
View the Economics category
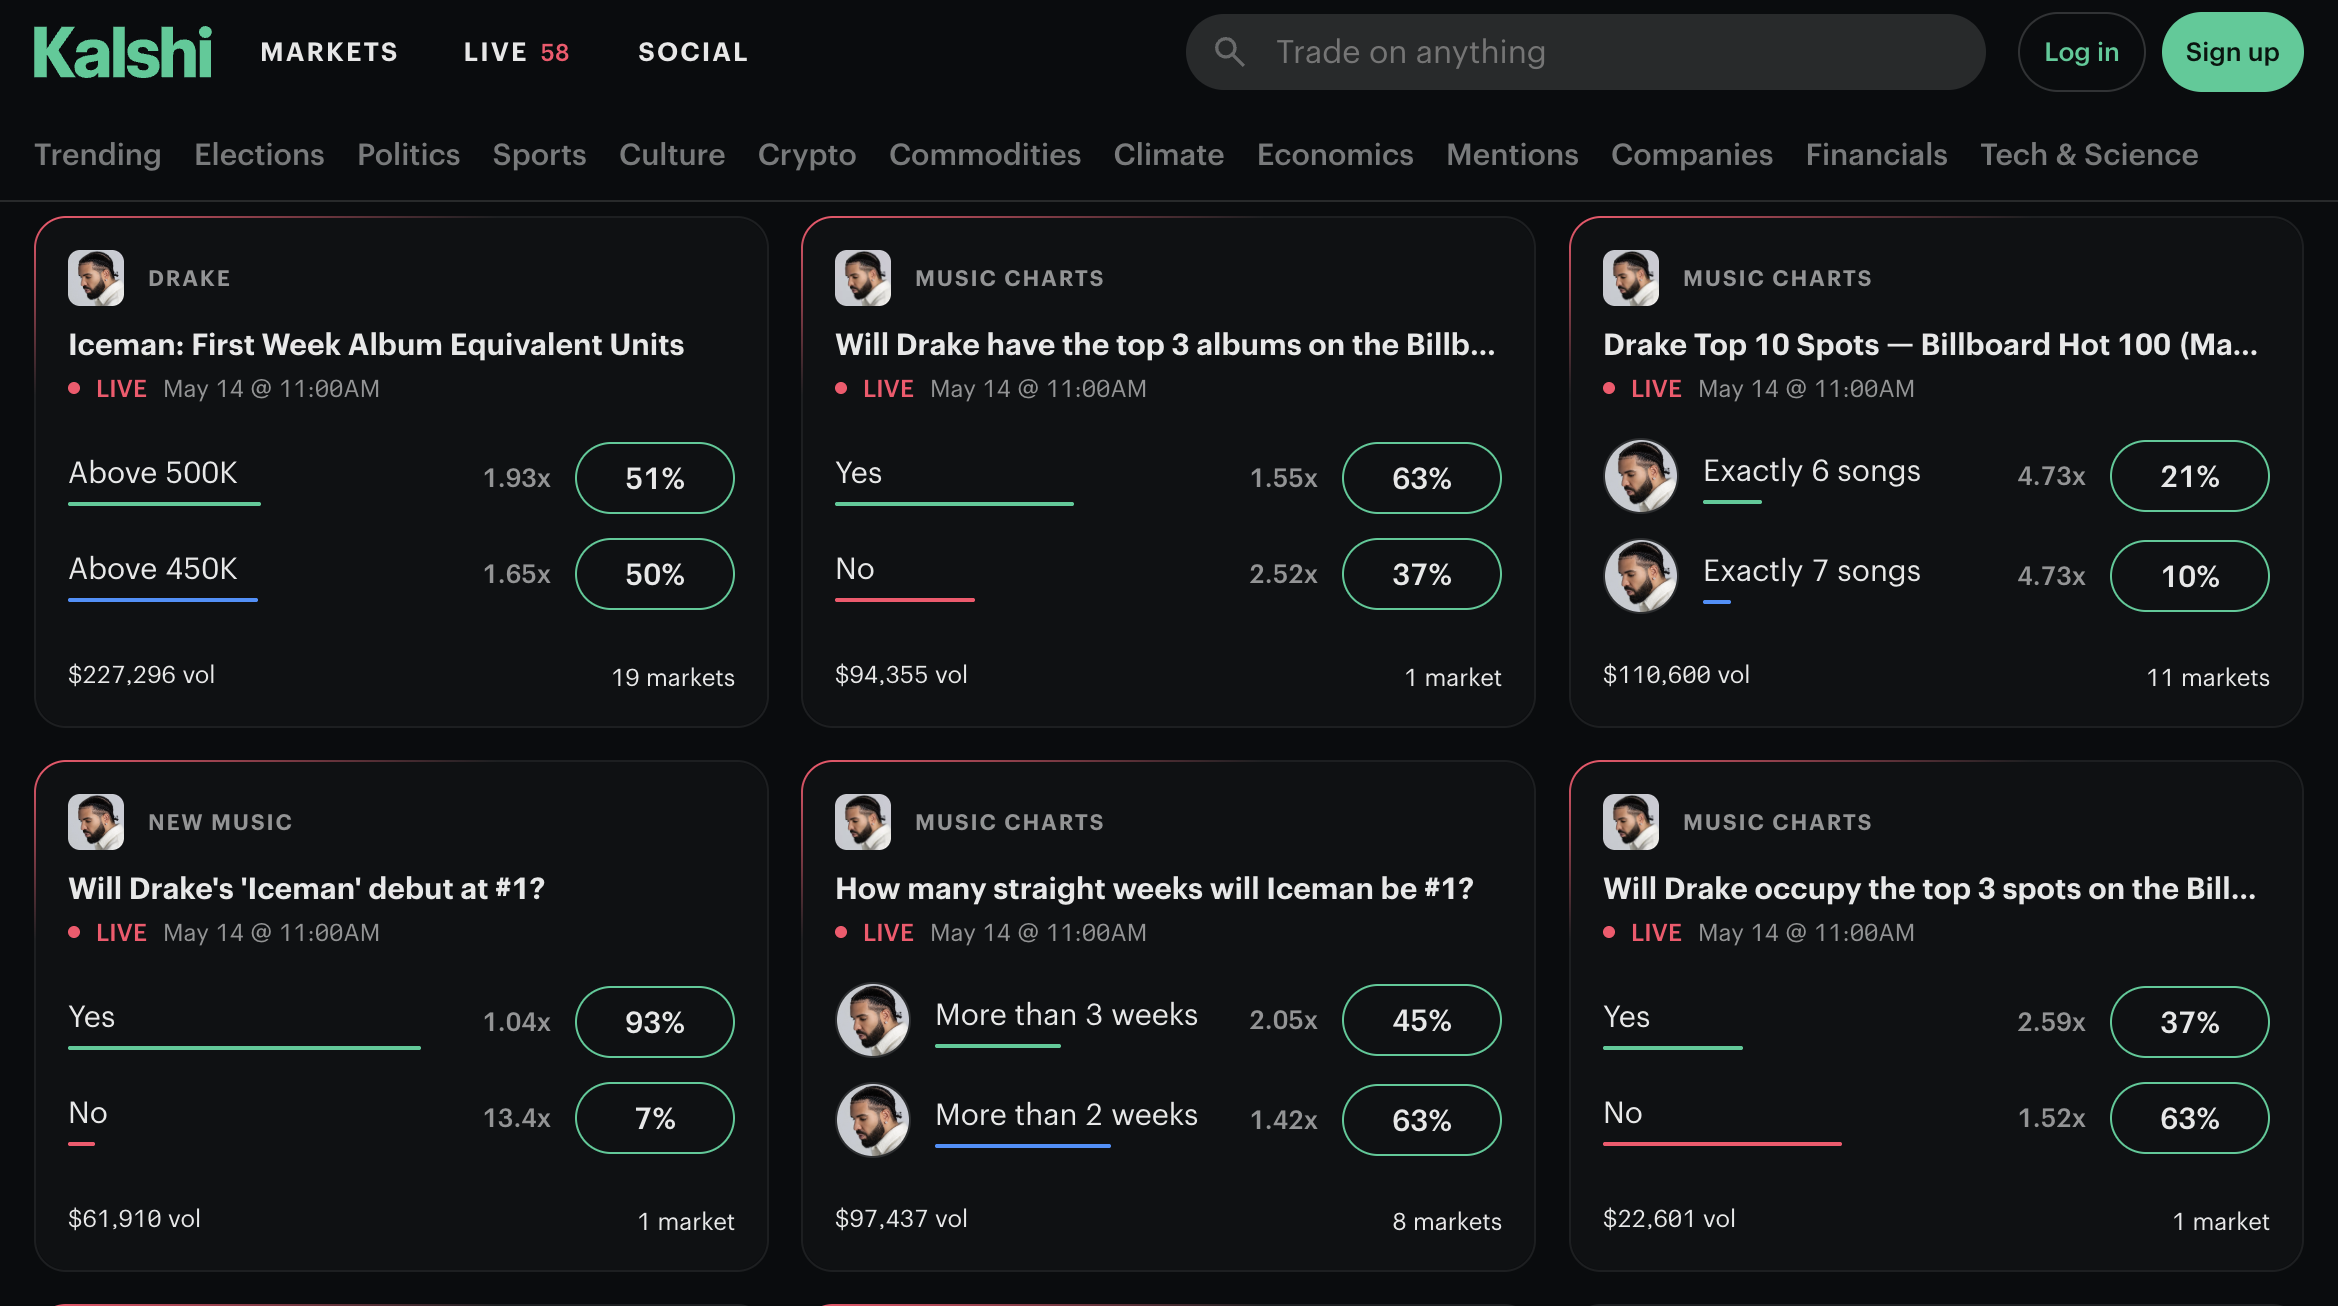(1335, 154)
